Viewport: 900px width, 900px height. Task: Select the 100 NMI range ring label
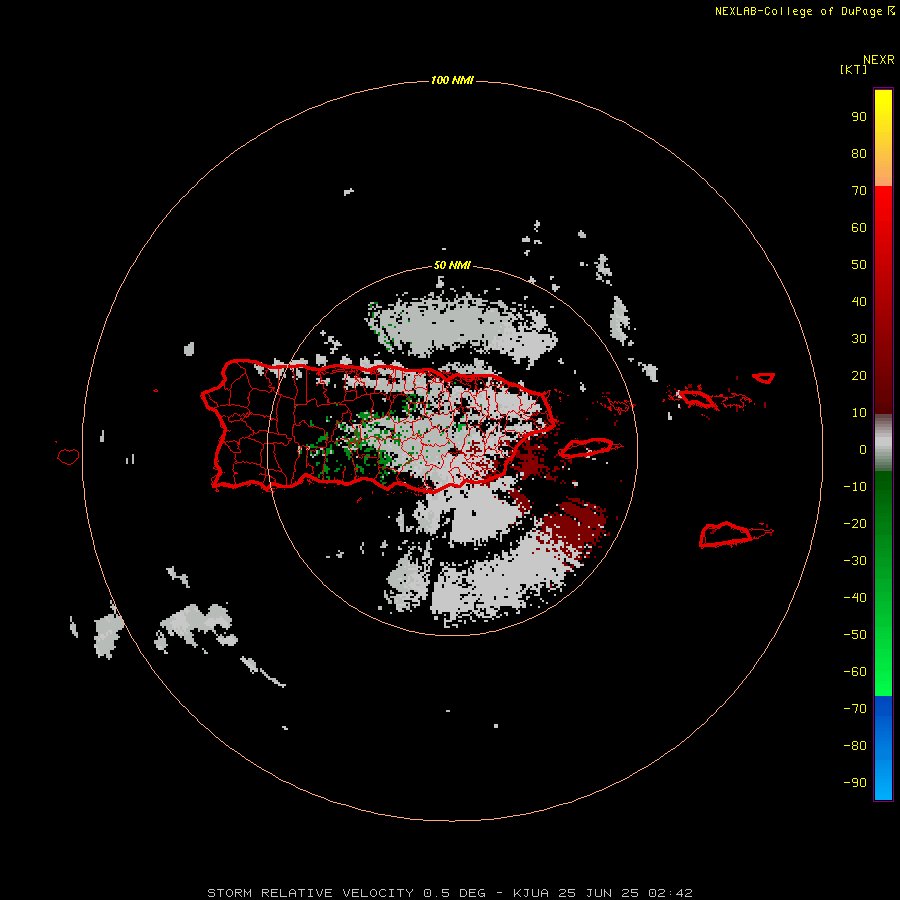click(452, 80)
